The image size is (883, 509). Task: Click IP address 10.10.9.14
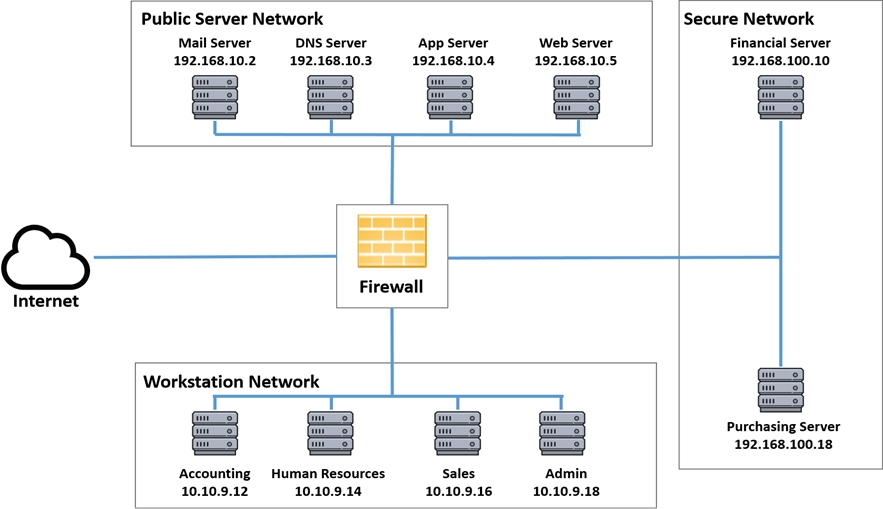(x=328, y=491)
